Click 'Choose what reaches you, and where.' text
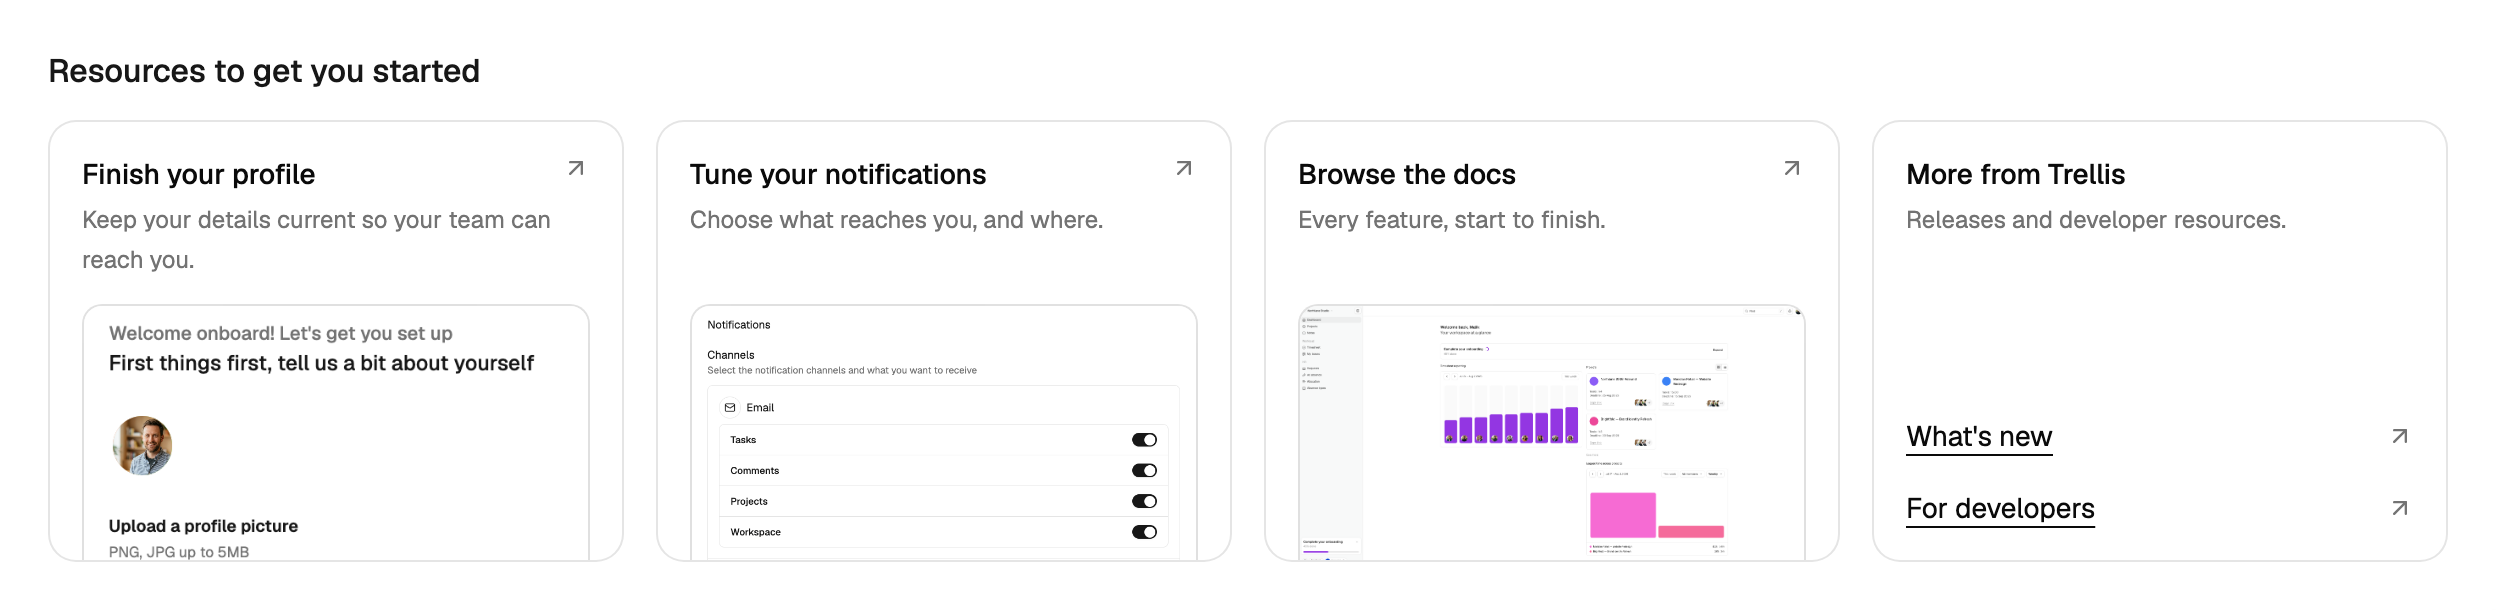This screenshot has height=610, width=2496. coord(896,220)
